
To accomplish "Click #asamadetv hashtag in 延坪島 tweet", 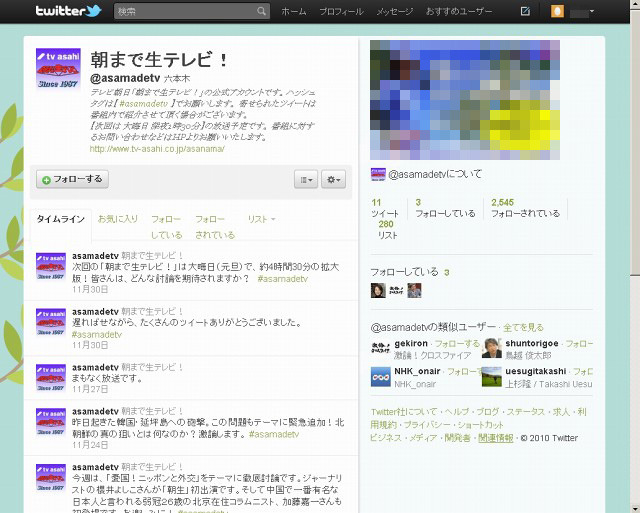I will [274, 434].
